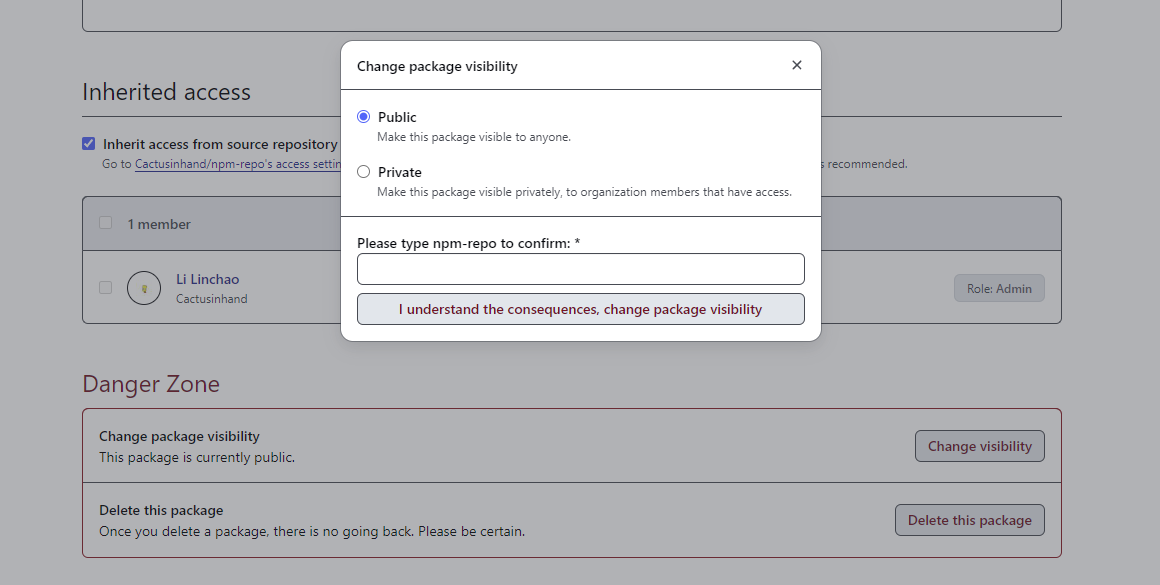The width and height of the screenshot is (1160, 585).
Task: Click the Danger Zone heading
Action: tap(151, 384)
